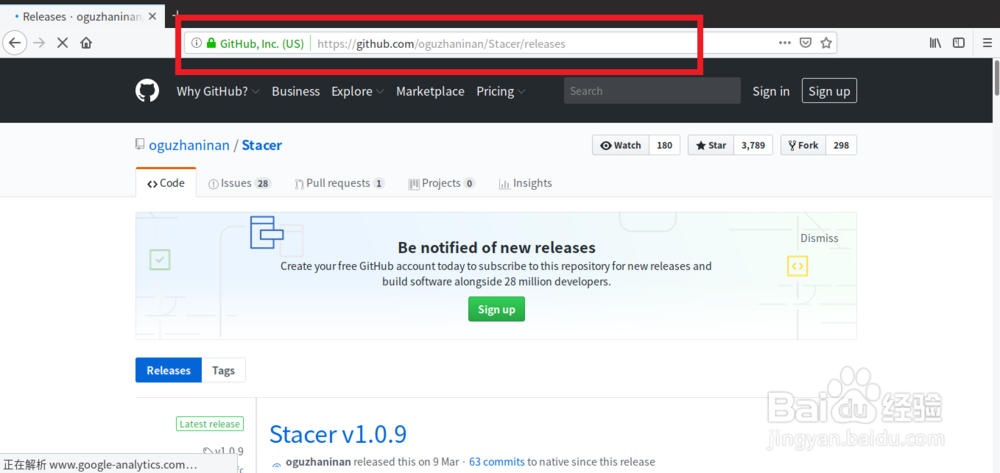Toggle the sidebar view icon
Screen dimensions: 1000x473
point(959,43)
